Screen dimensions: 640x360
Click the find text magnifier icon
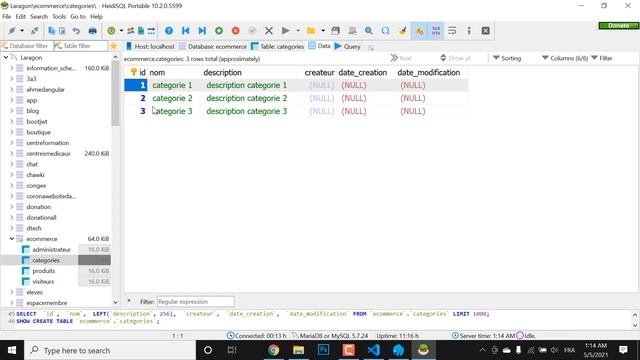[x=369, y=31]
